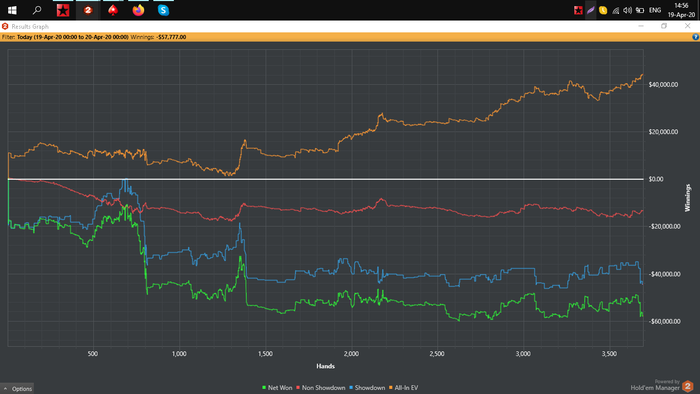The width and height of the screenshot is (700, 394).
Task: Click the red star tray icon
Action: pyautogui.click(x=578, y=10)
